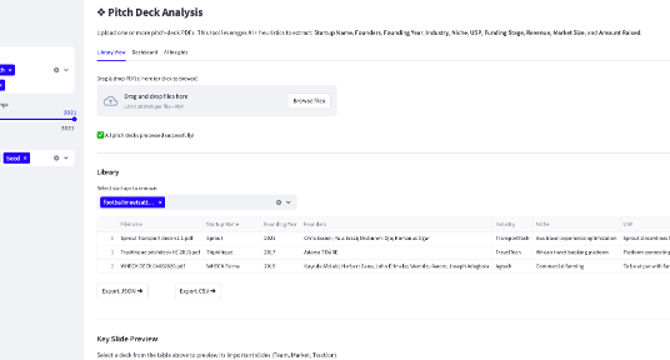
Task: Click the green success checkmark icon
Action: [x=100, y=135]
